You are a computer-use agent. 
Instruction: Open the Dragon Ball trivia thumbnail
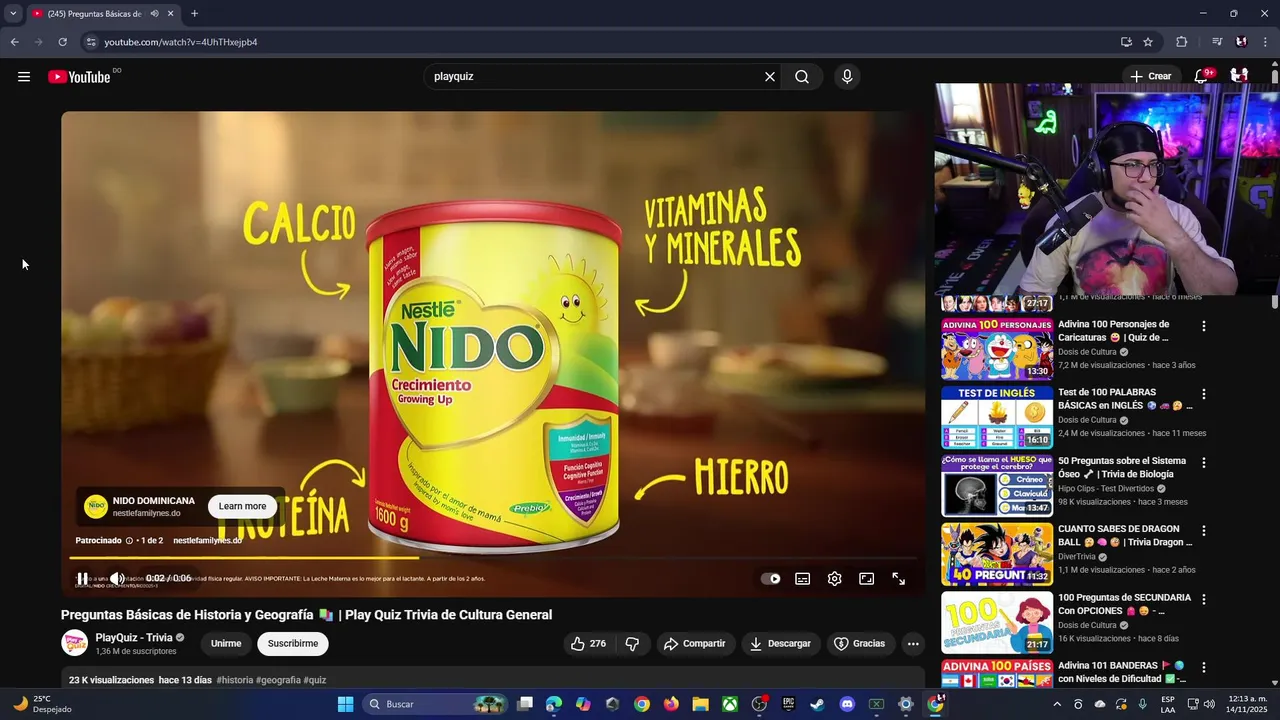coord(997,554)
